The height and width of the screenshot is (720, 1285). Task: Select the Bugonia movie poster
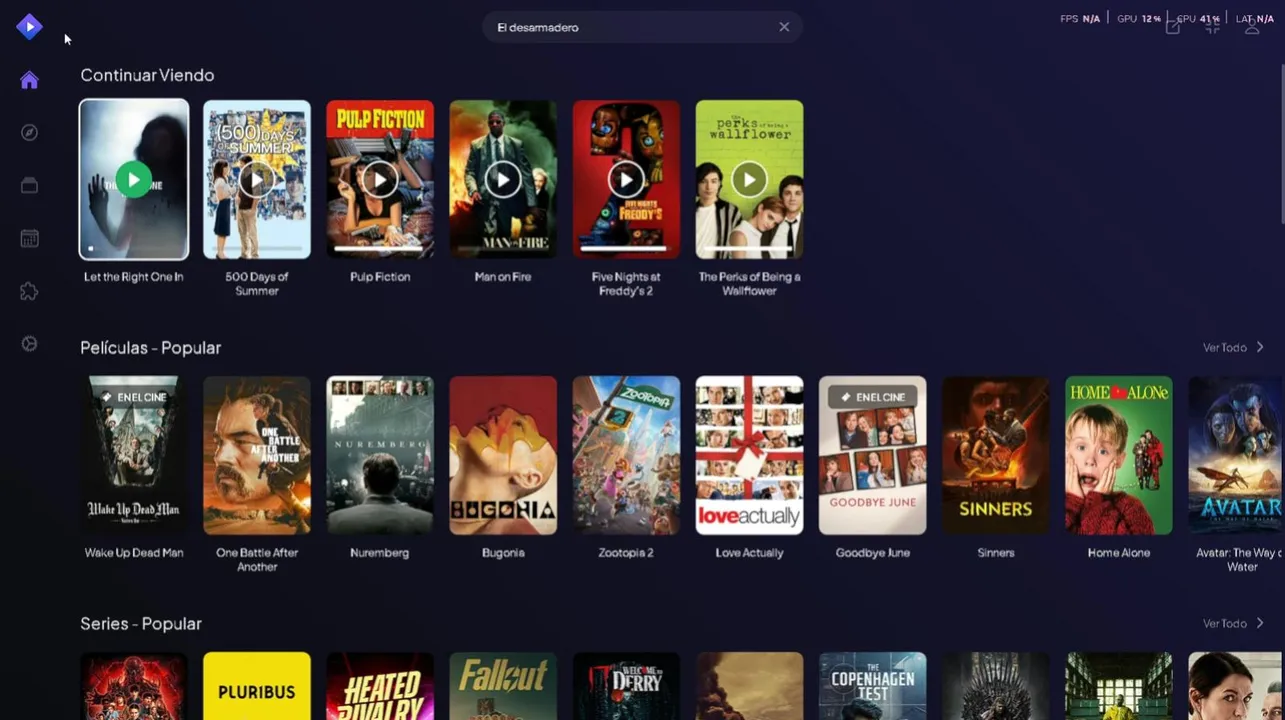point(503,455)
